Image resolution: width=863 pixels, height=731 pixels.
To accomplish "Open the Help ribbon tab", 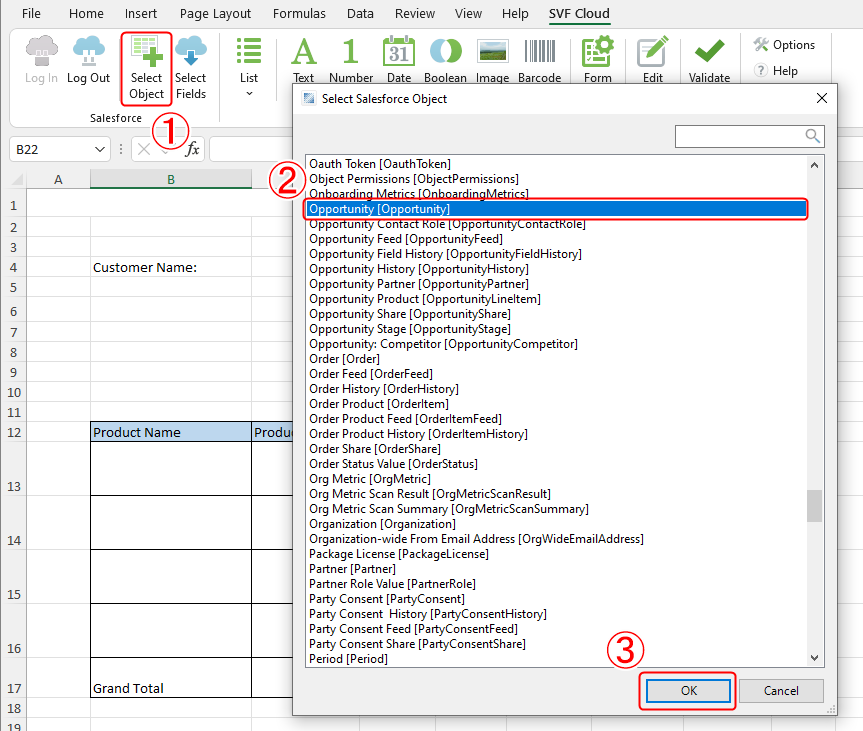I will (x=515, y=13).
